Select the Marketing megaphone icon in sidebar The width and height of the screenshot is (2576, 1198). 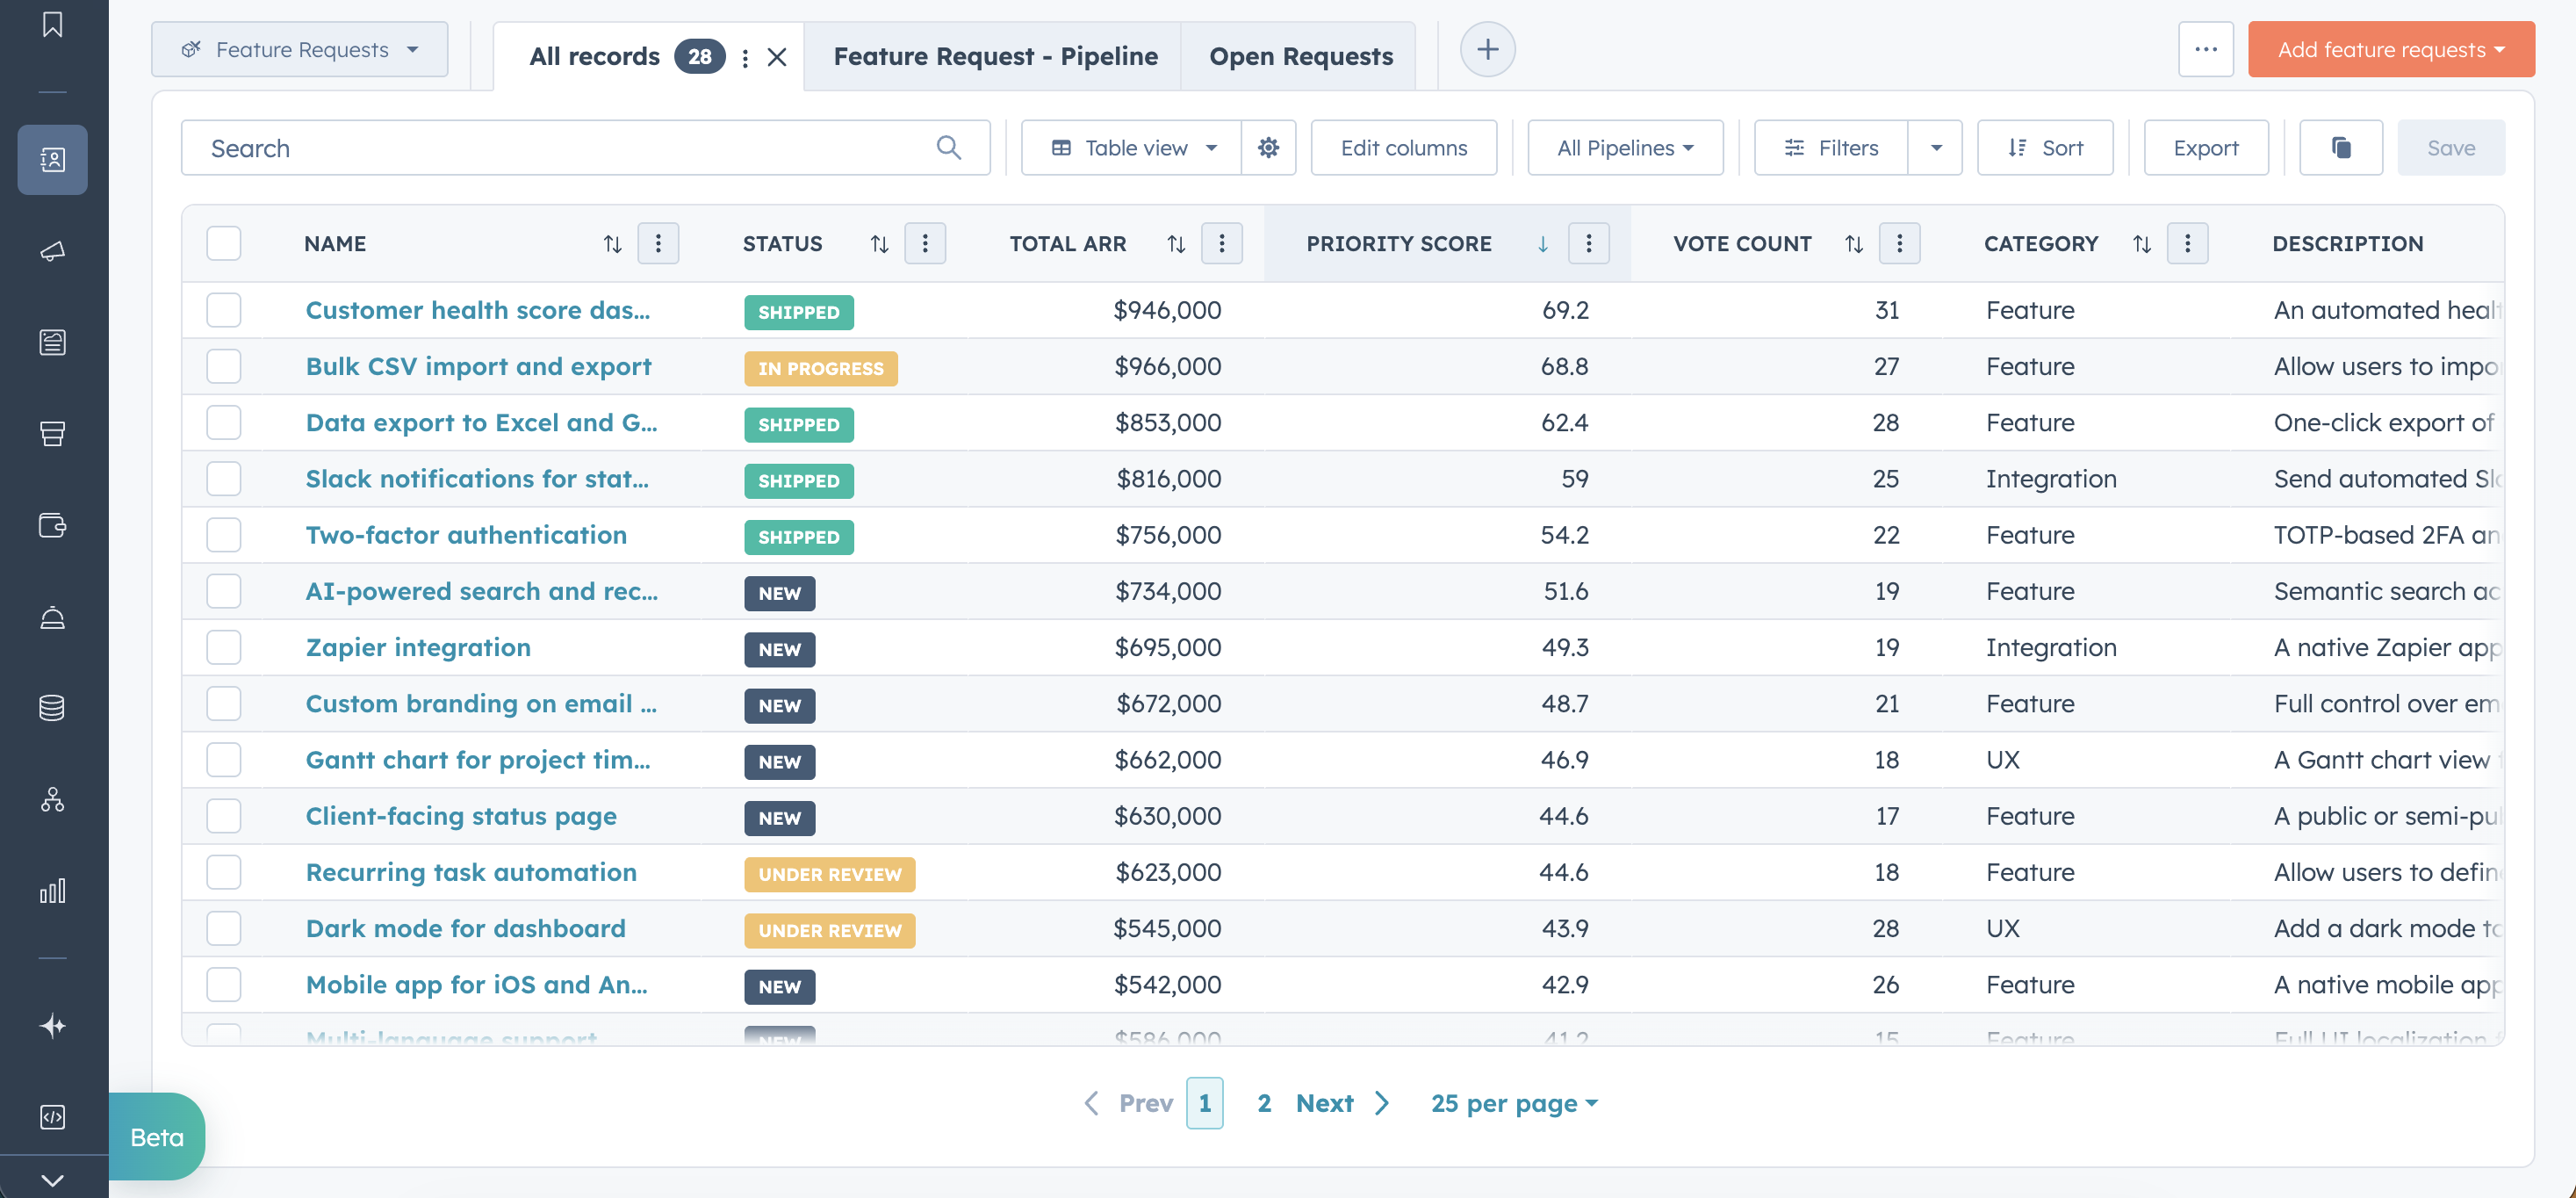[52, 251]
